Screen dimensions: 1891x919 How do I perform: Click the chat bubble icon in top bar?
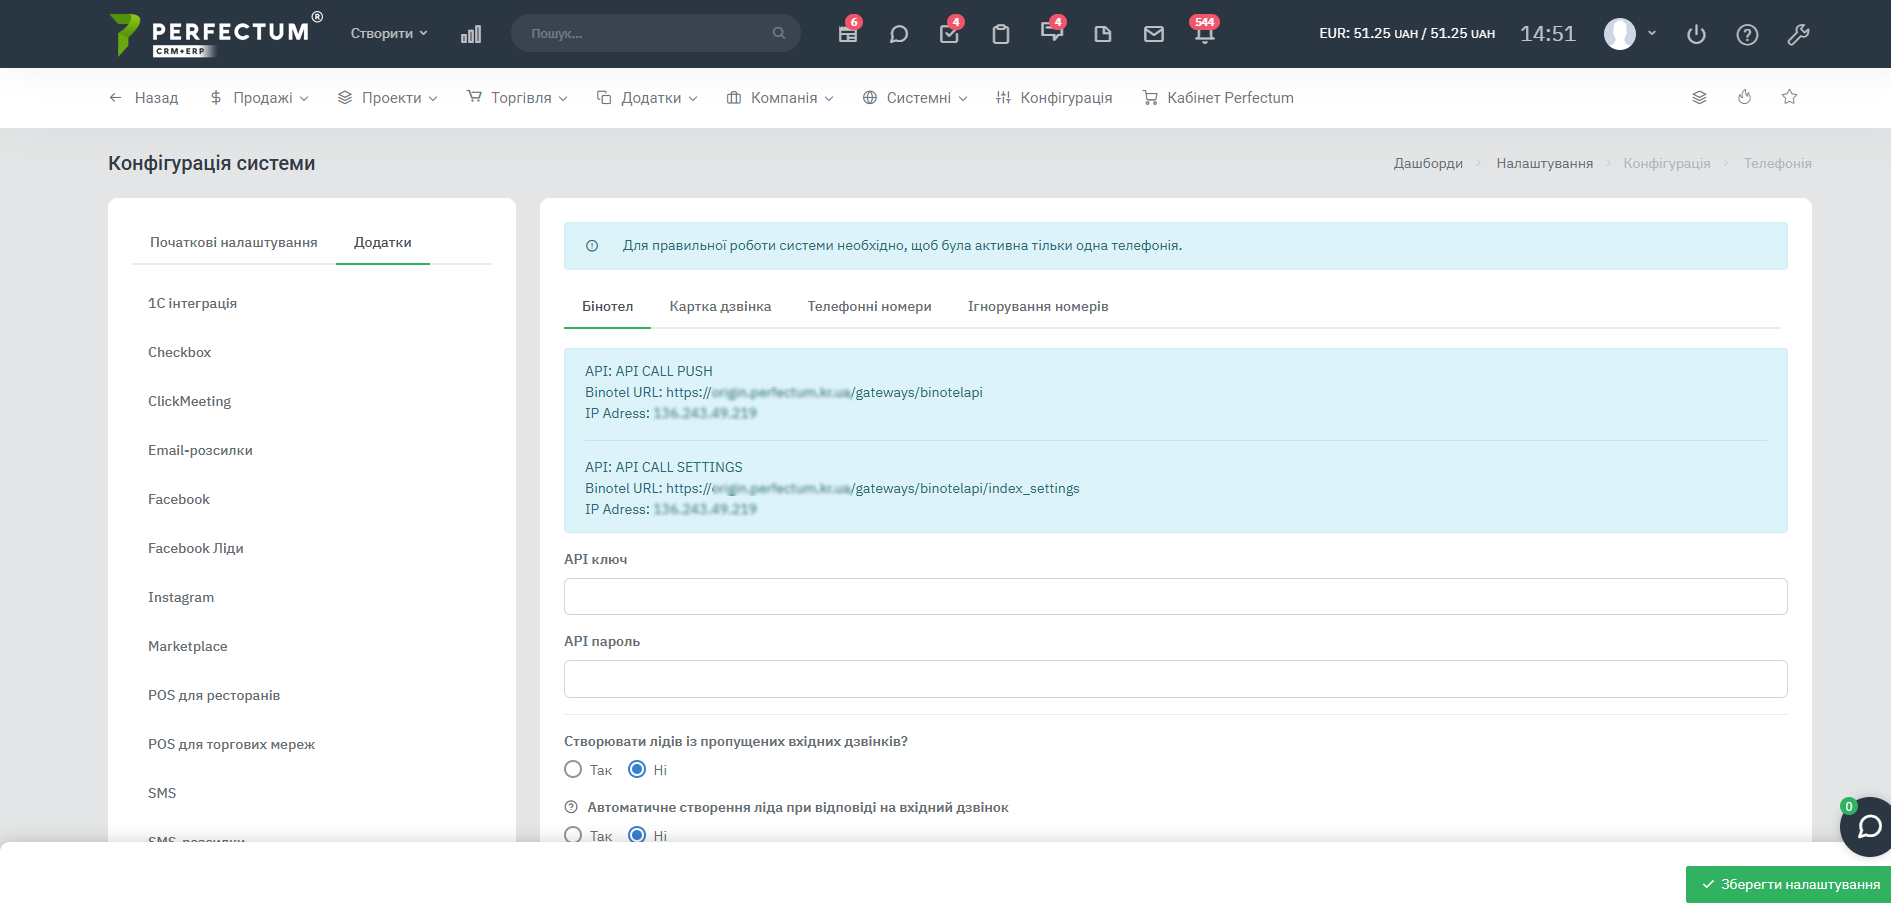(x=898, y=34)
